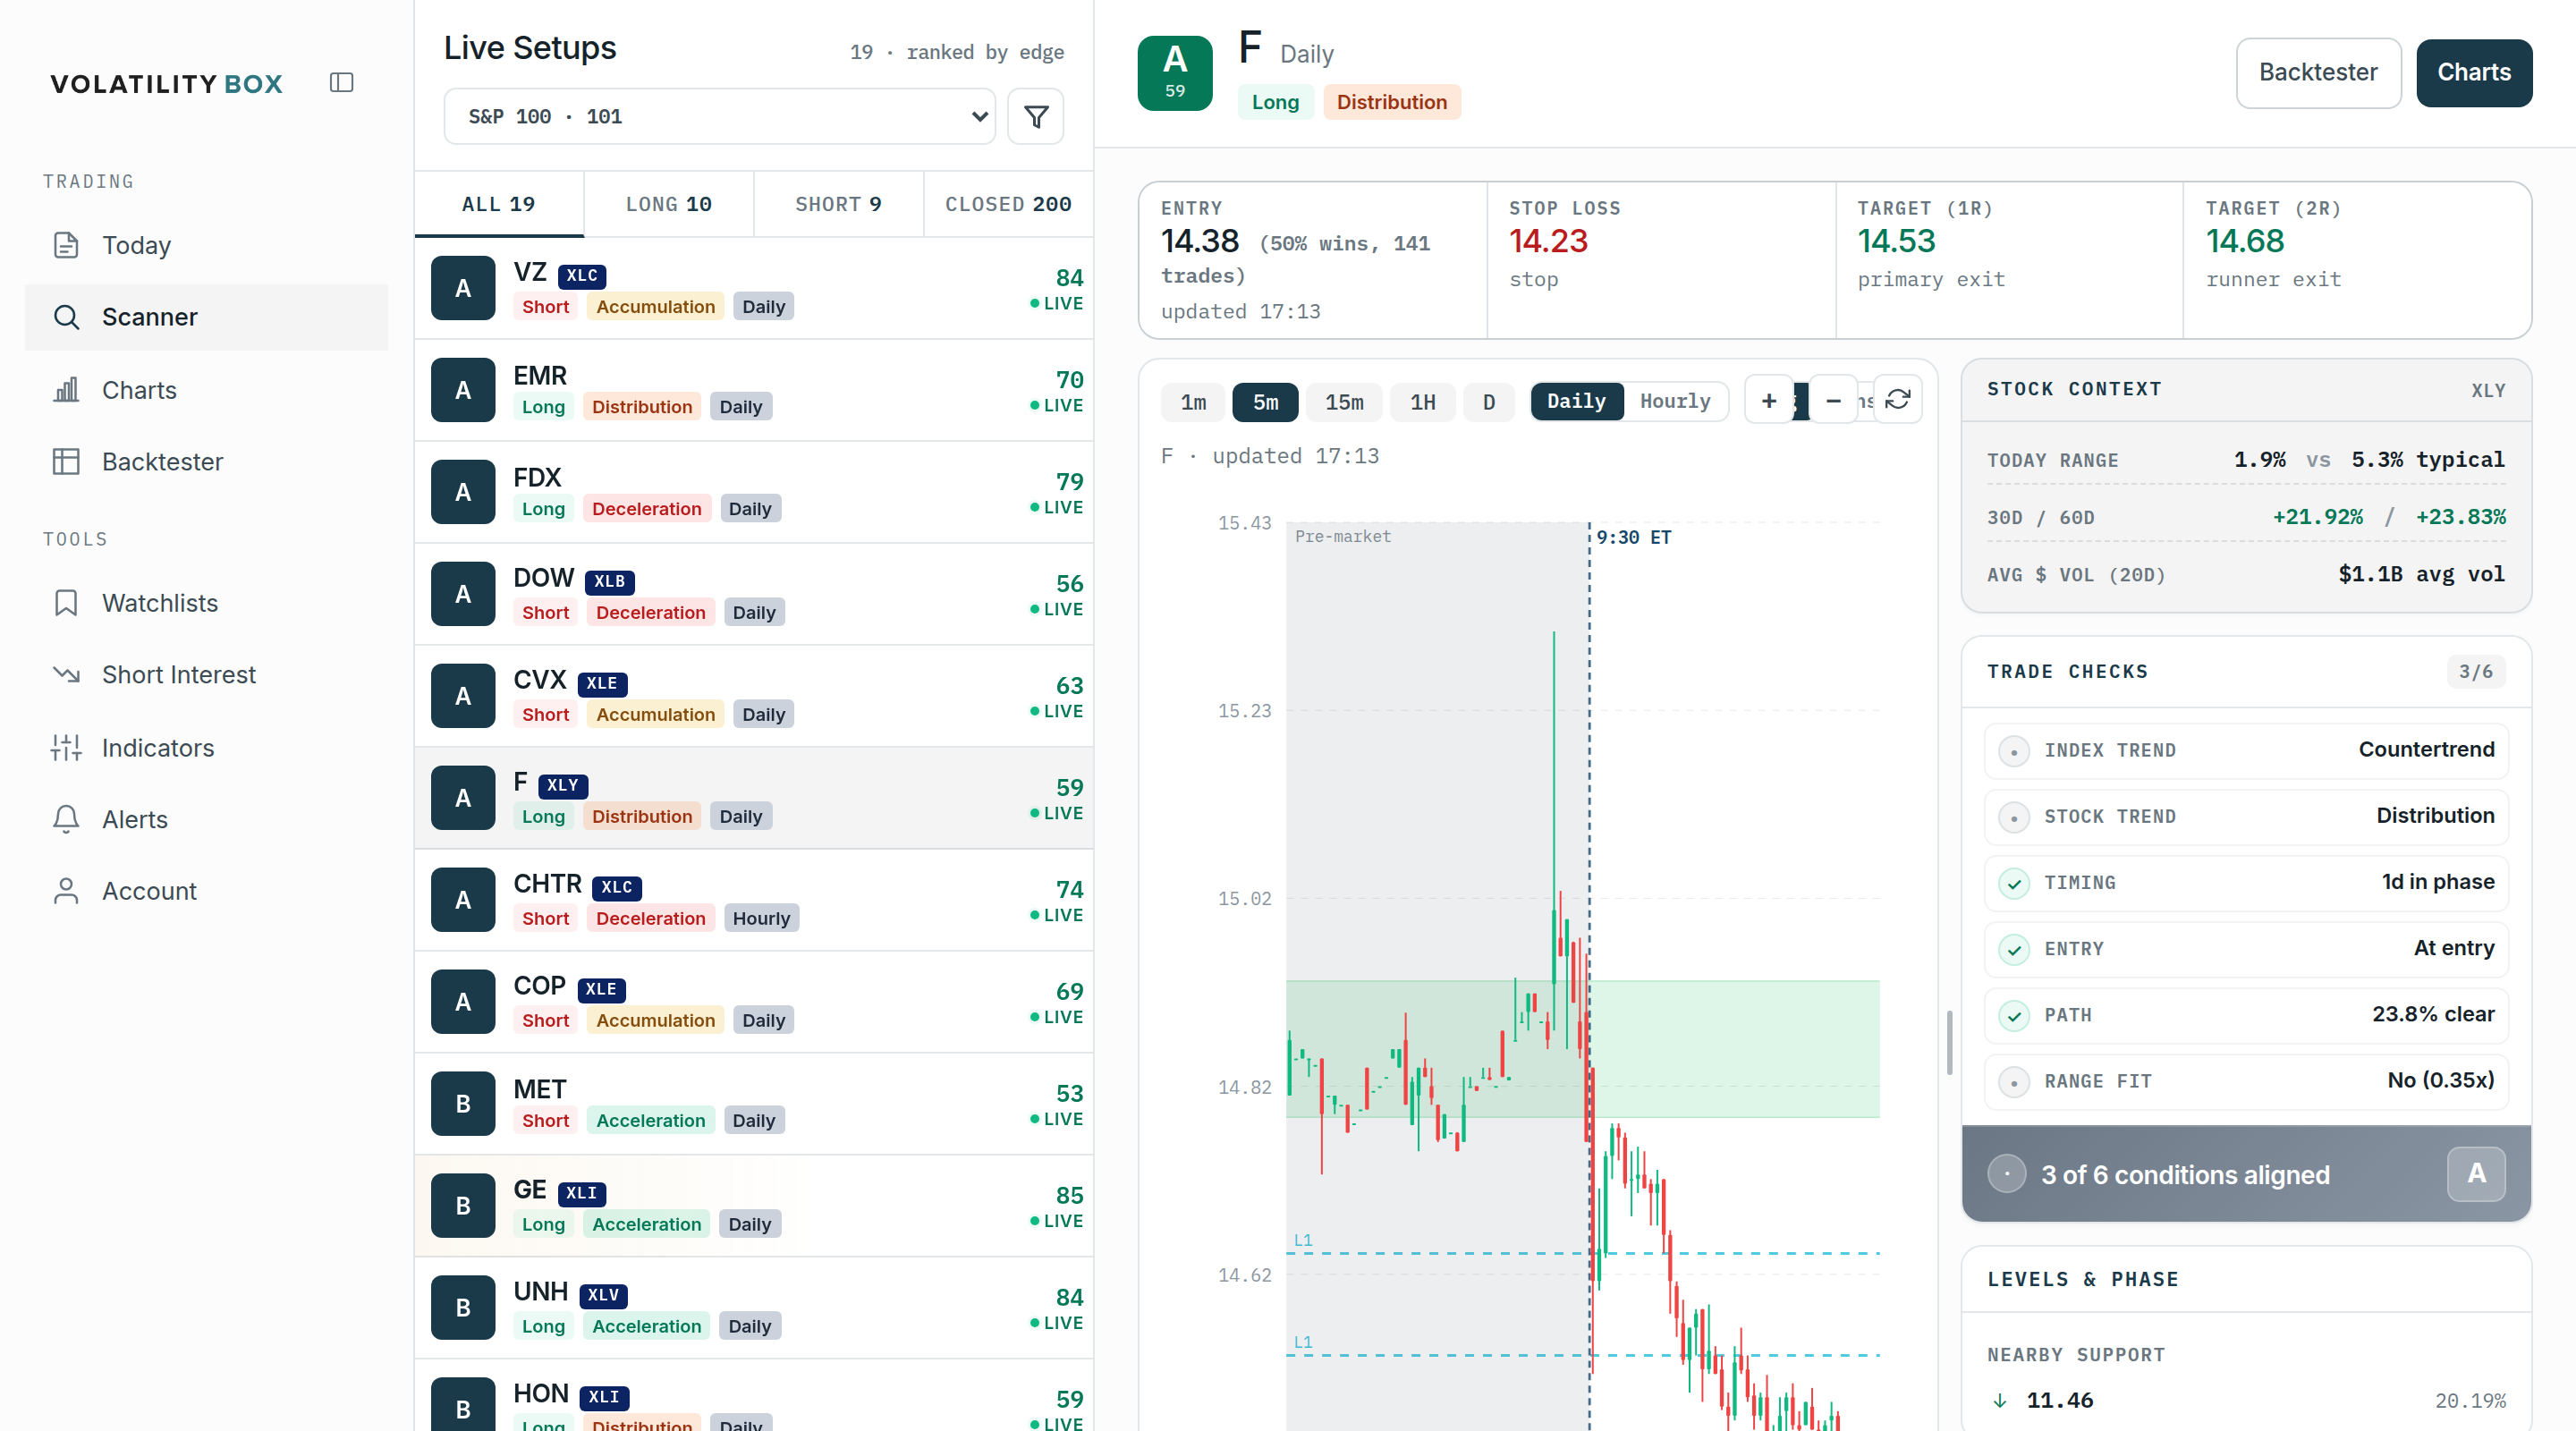This screenshot has width=2576, height=1431.
Task: Open CVX setup row
Action: click(754, 696)
